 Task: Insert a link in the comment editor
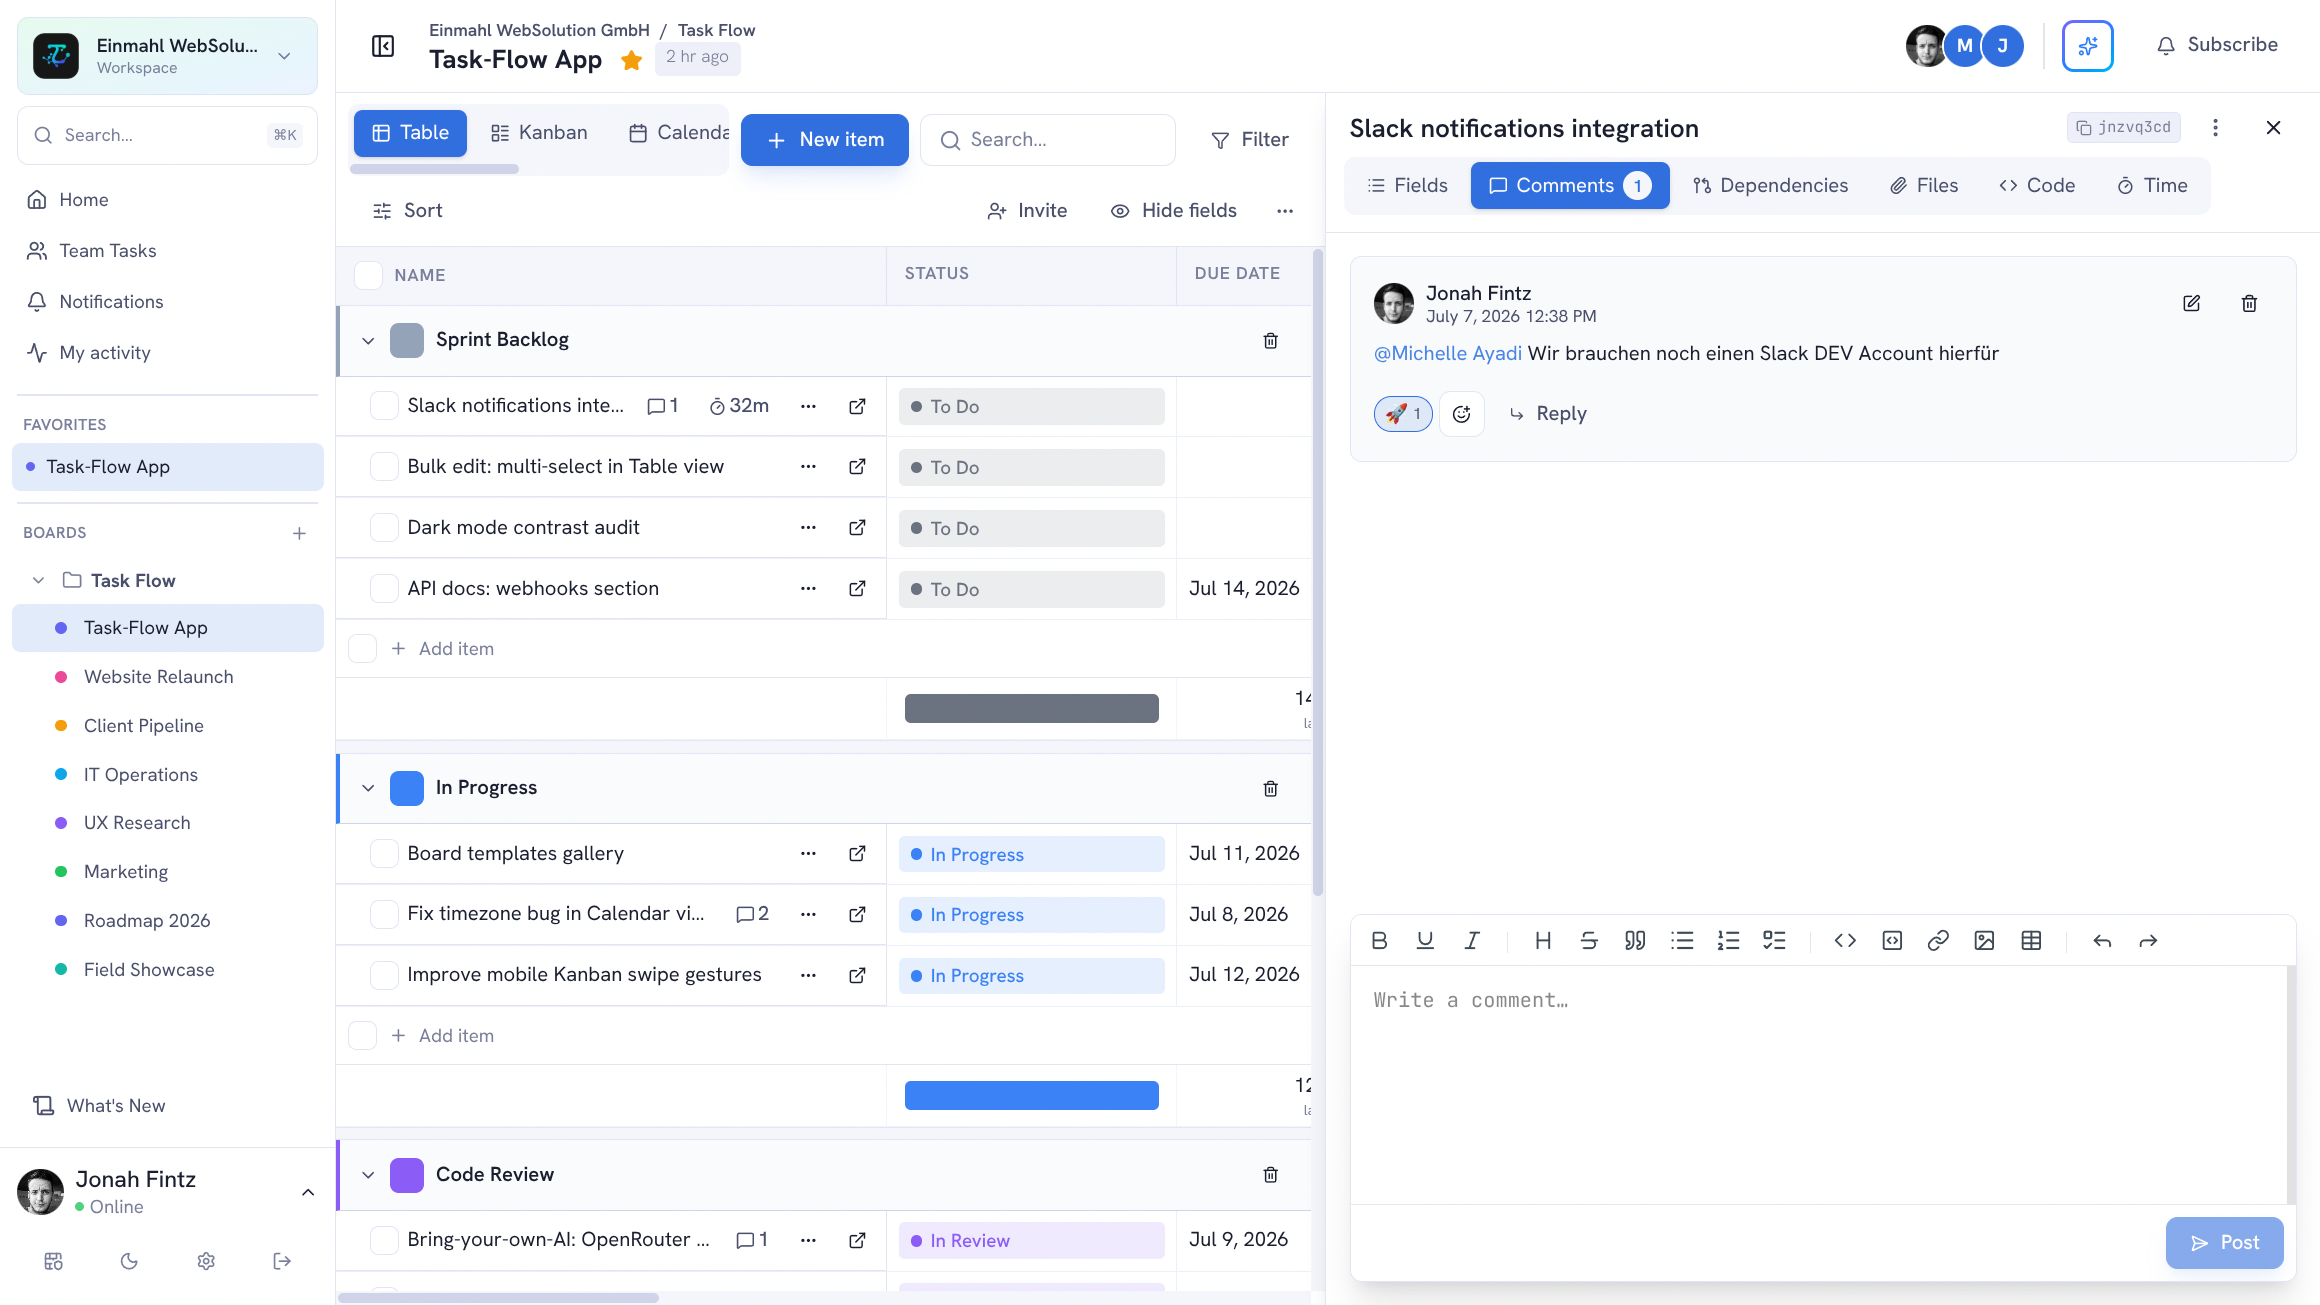pos(1938,940)
